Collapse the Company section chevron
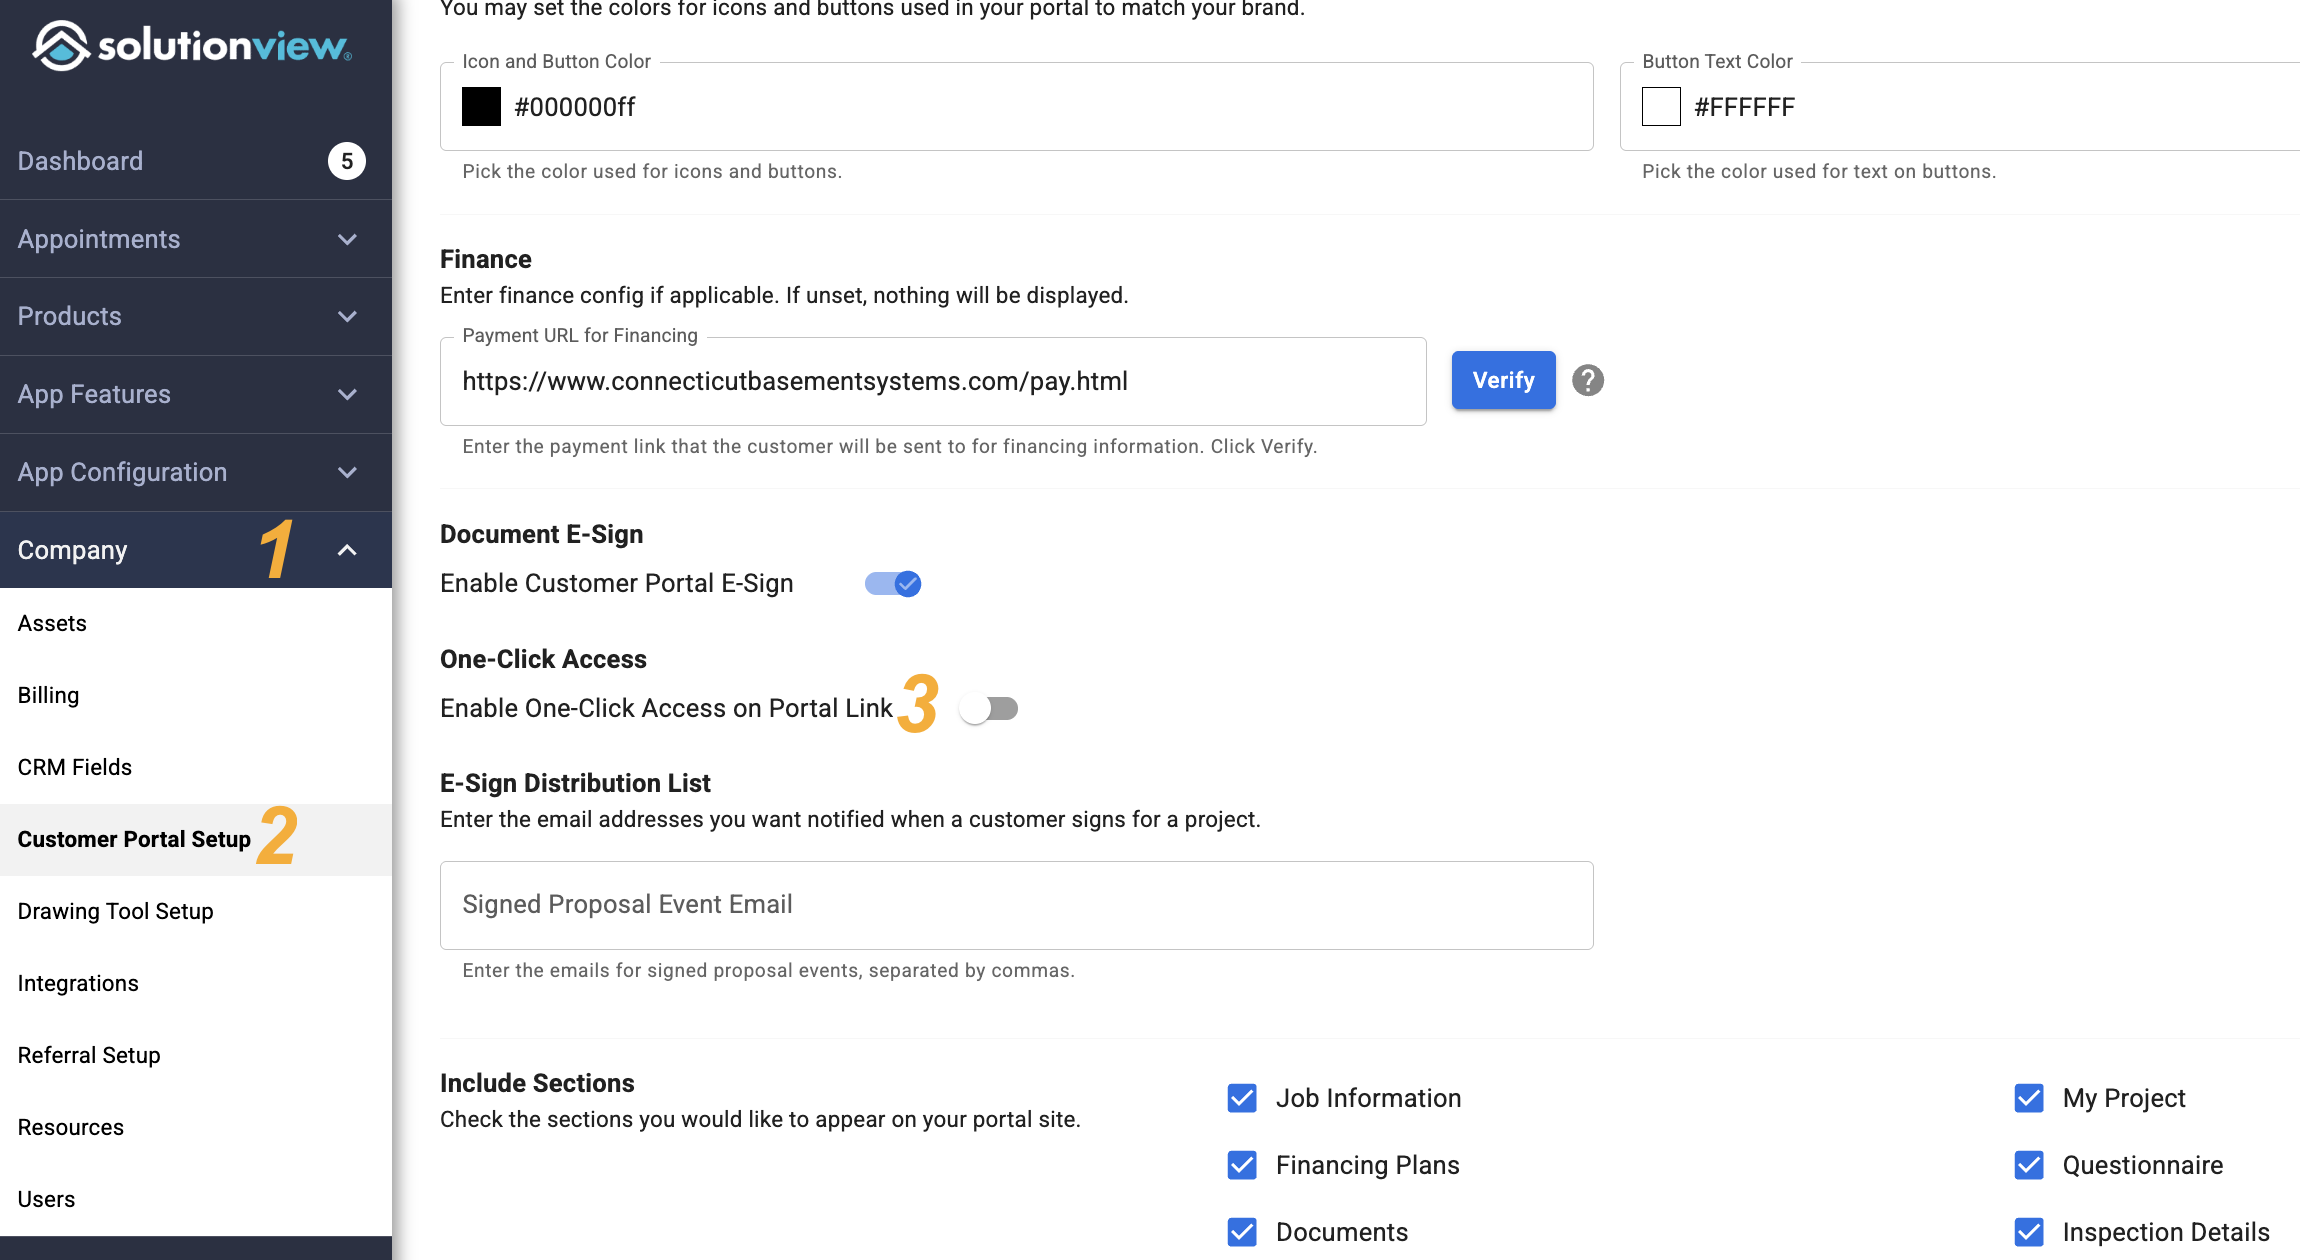The height and width of the screenshot is (1260, 2300). pyautogui.click(x=347, y=550)
